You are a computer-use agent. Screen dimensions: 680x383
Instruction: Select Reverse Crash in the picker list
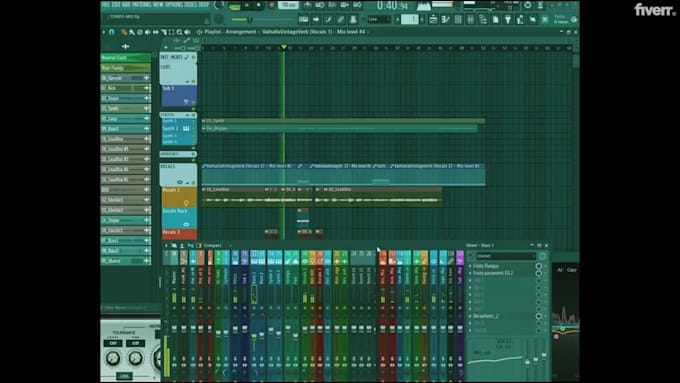[x=126, y=58]
